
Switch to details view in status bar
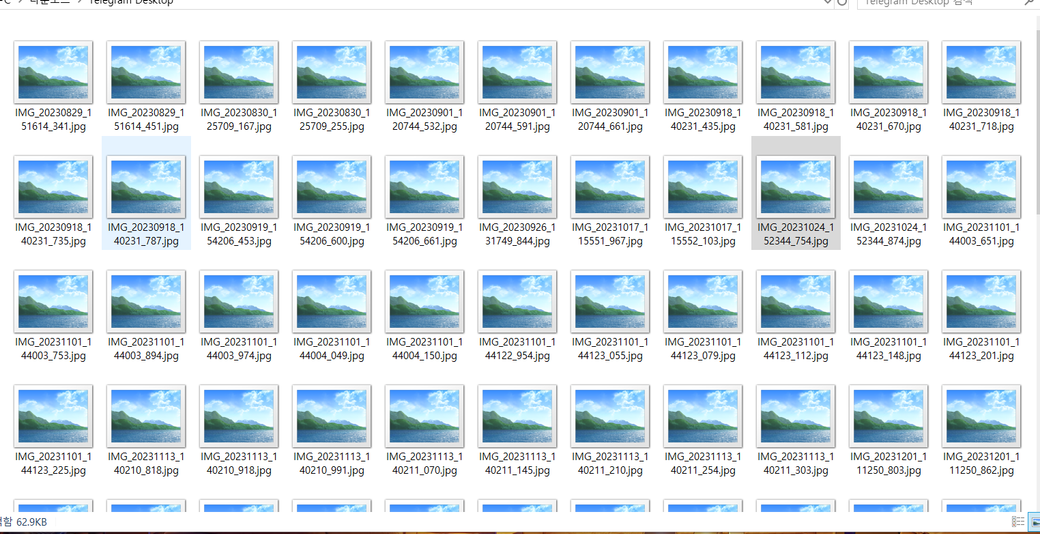1018,522
